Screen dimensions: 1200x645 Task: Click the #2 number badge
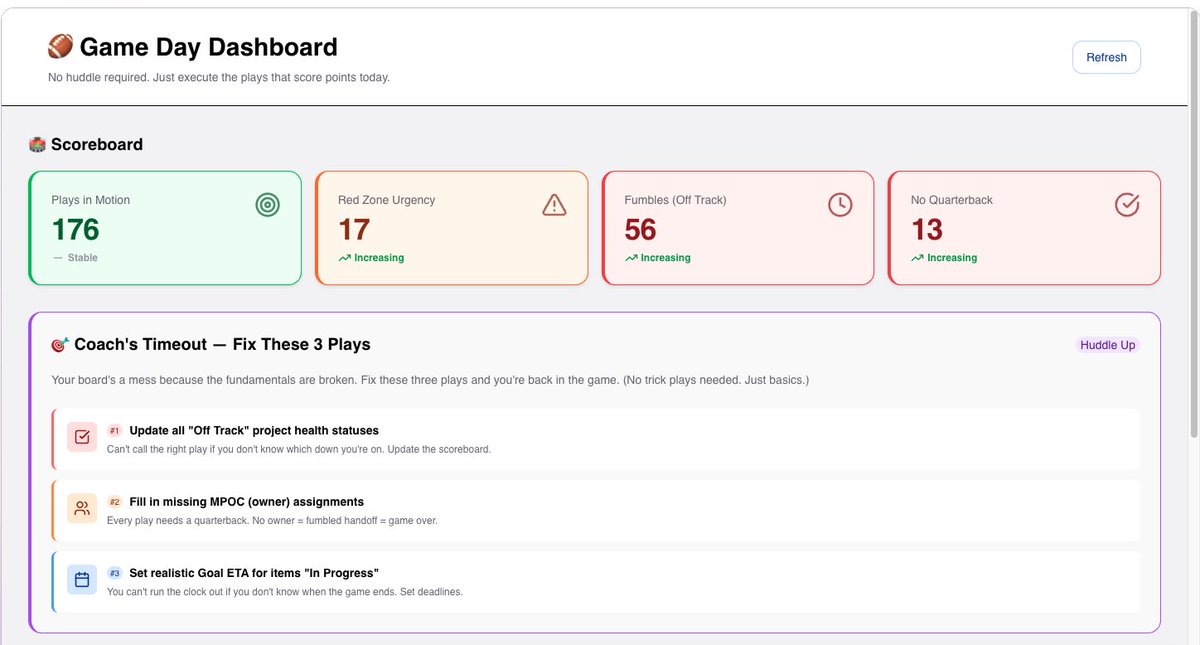pyautogui.click(x=114, y=502)
